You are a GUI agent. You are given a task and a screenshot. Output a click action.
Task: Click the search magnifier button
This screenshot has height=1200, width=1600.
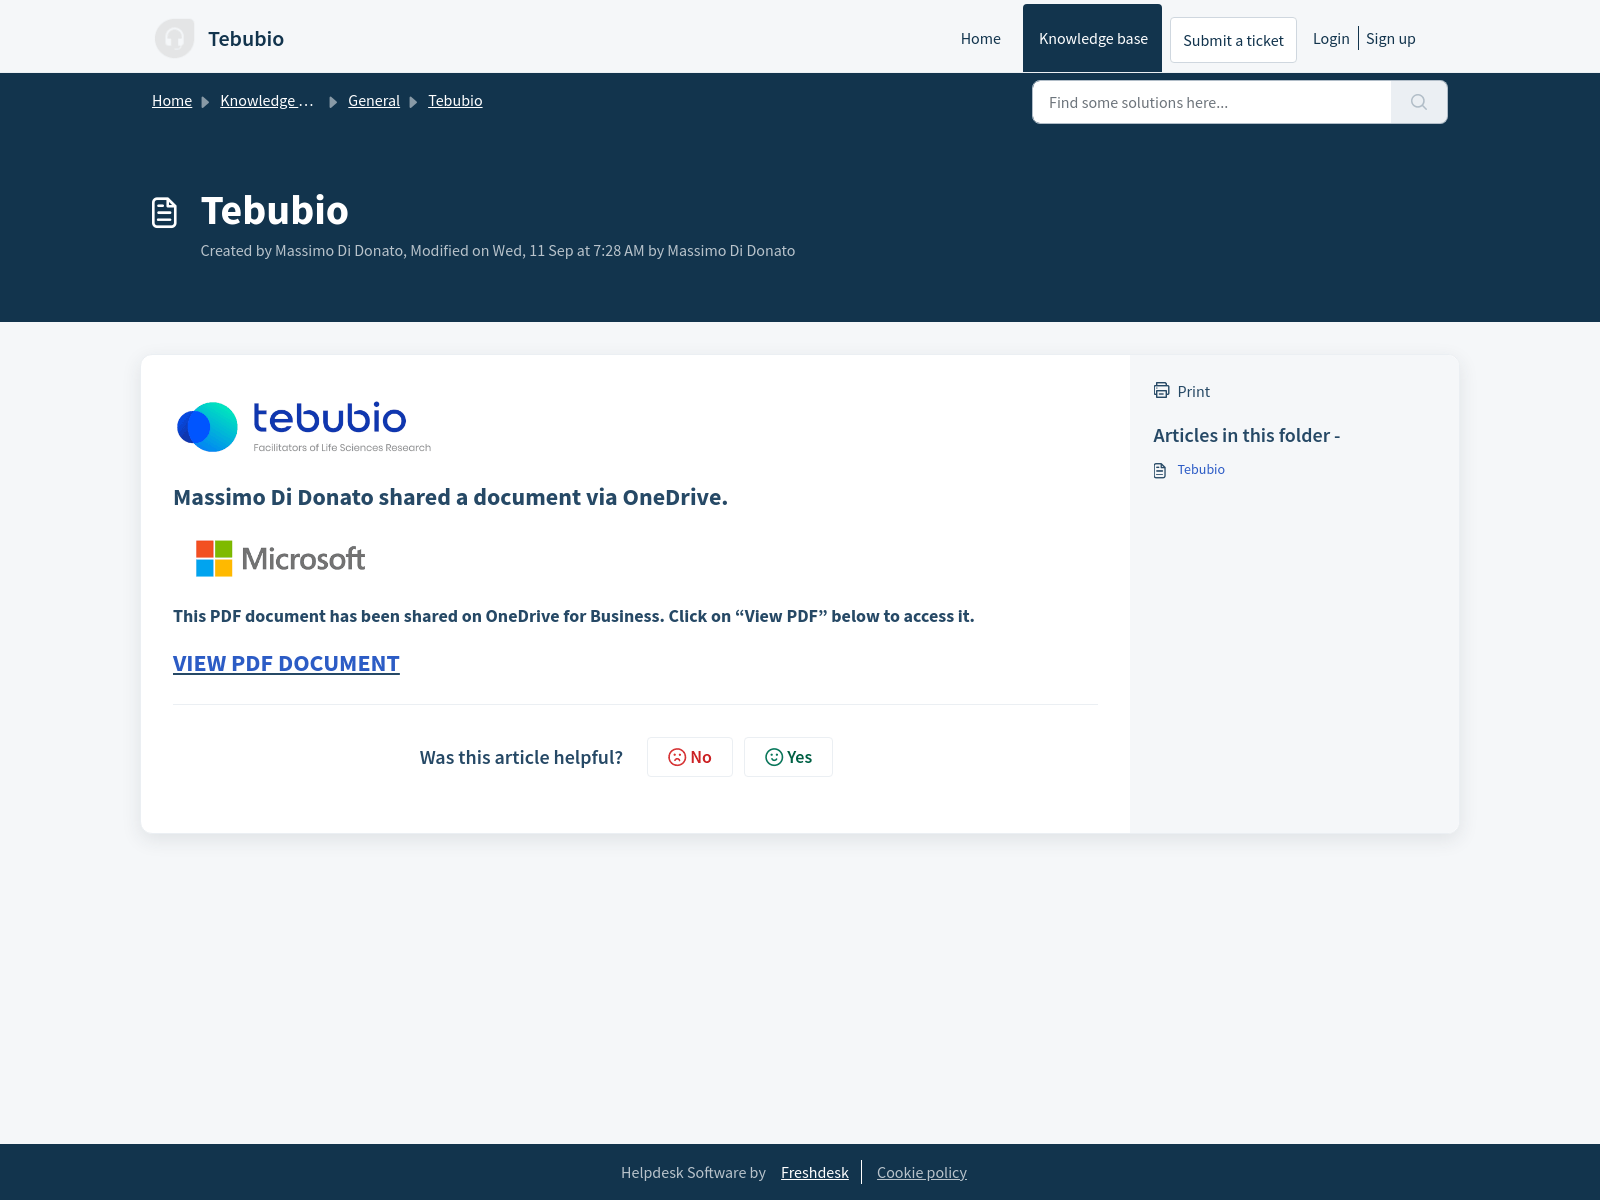pyautogui.click(x=1419, y=102)
